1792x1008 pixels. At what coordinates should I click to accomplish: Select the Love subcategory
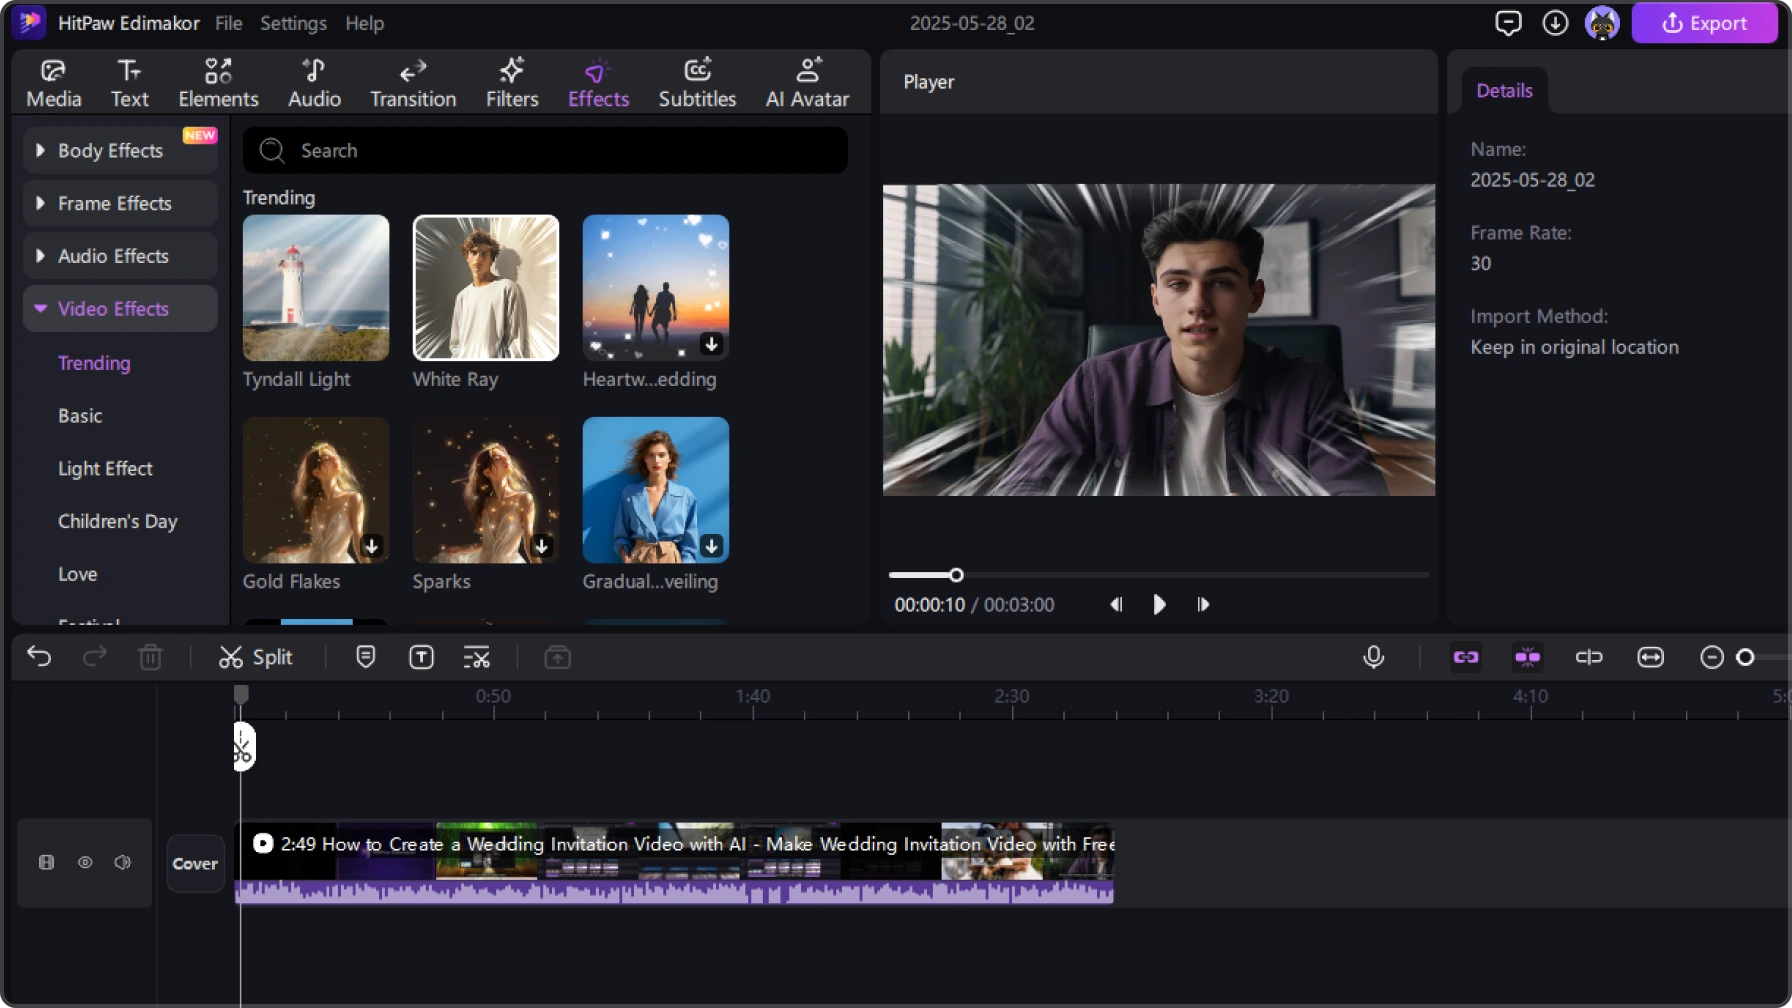click(x=77, y=575)
